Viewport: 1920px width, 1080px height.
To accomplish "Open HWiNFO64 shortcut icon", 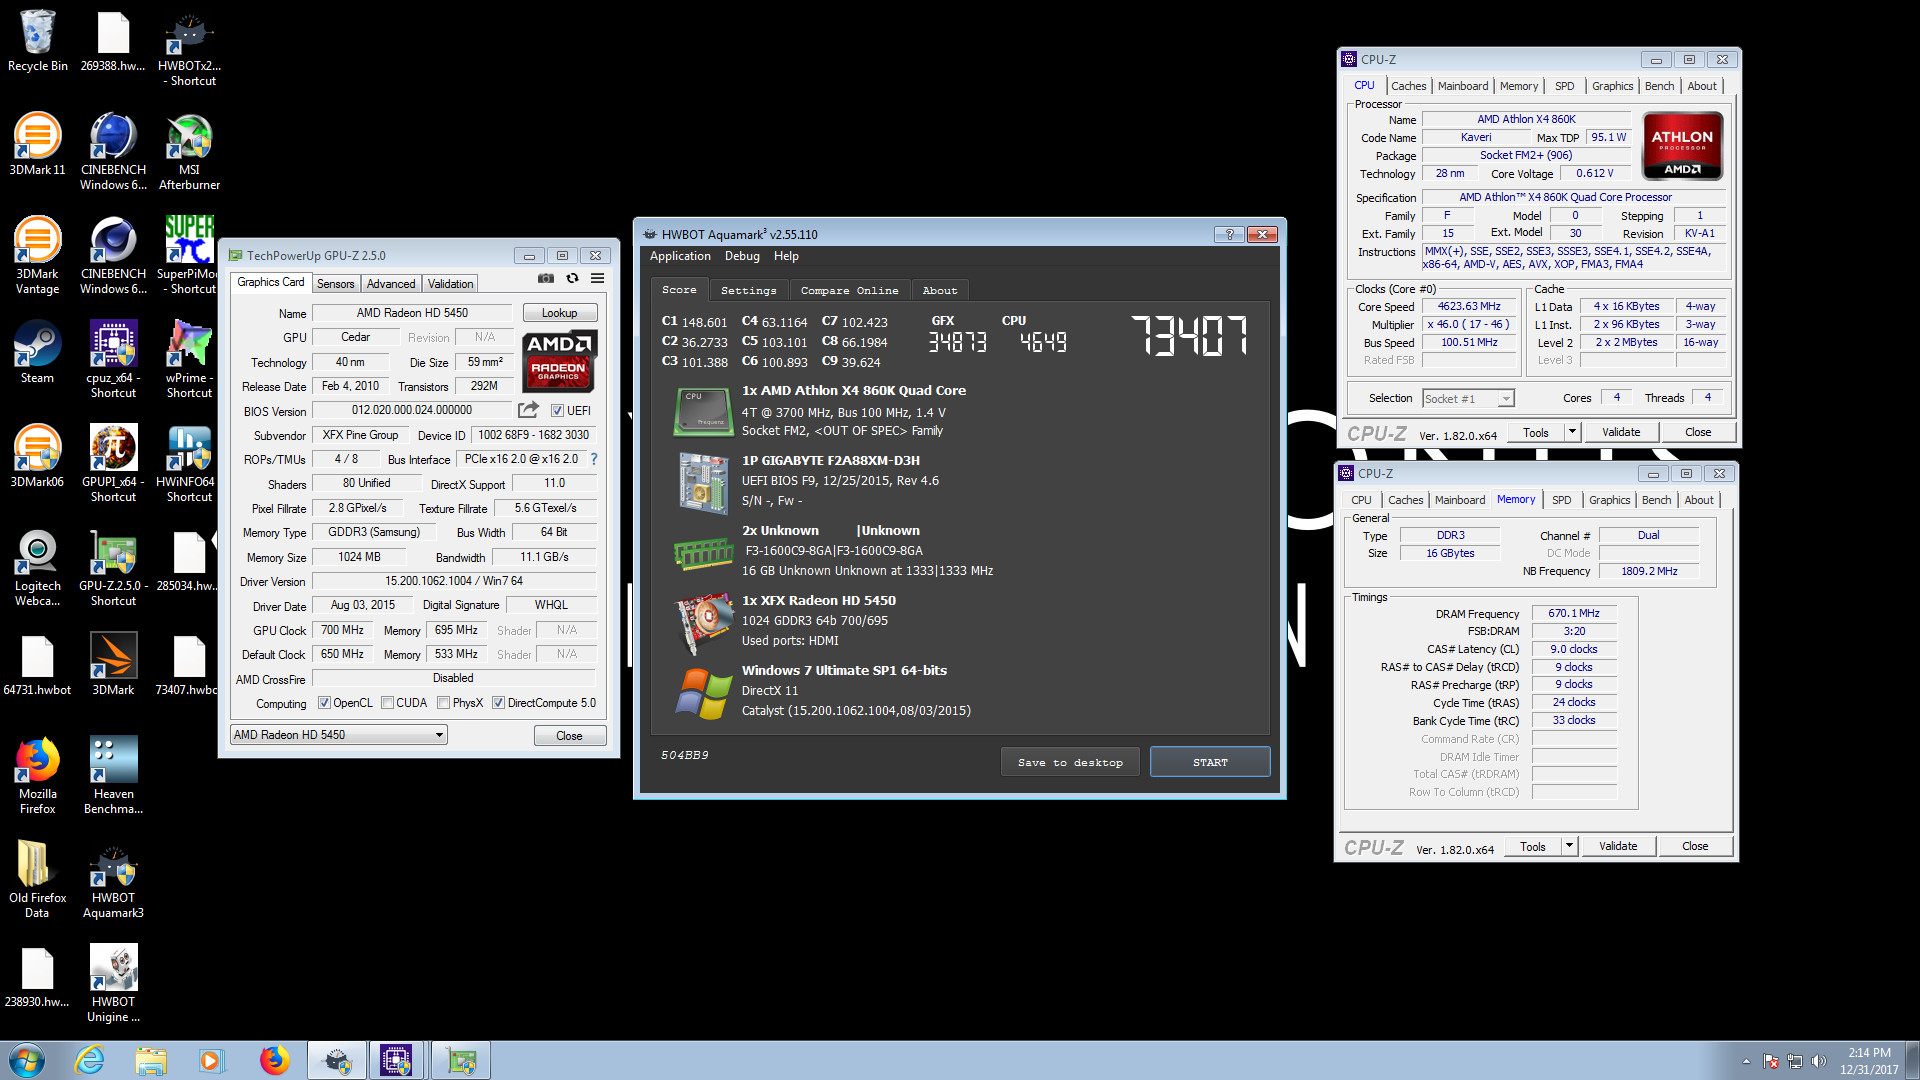I will [x=189, y=464].
